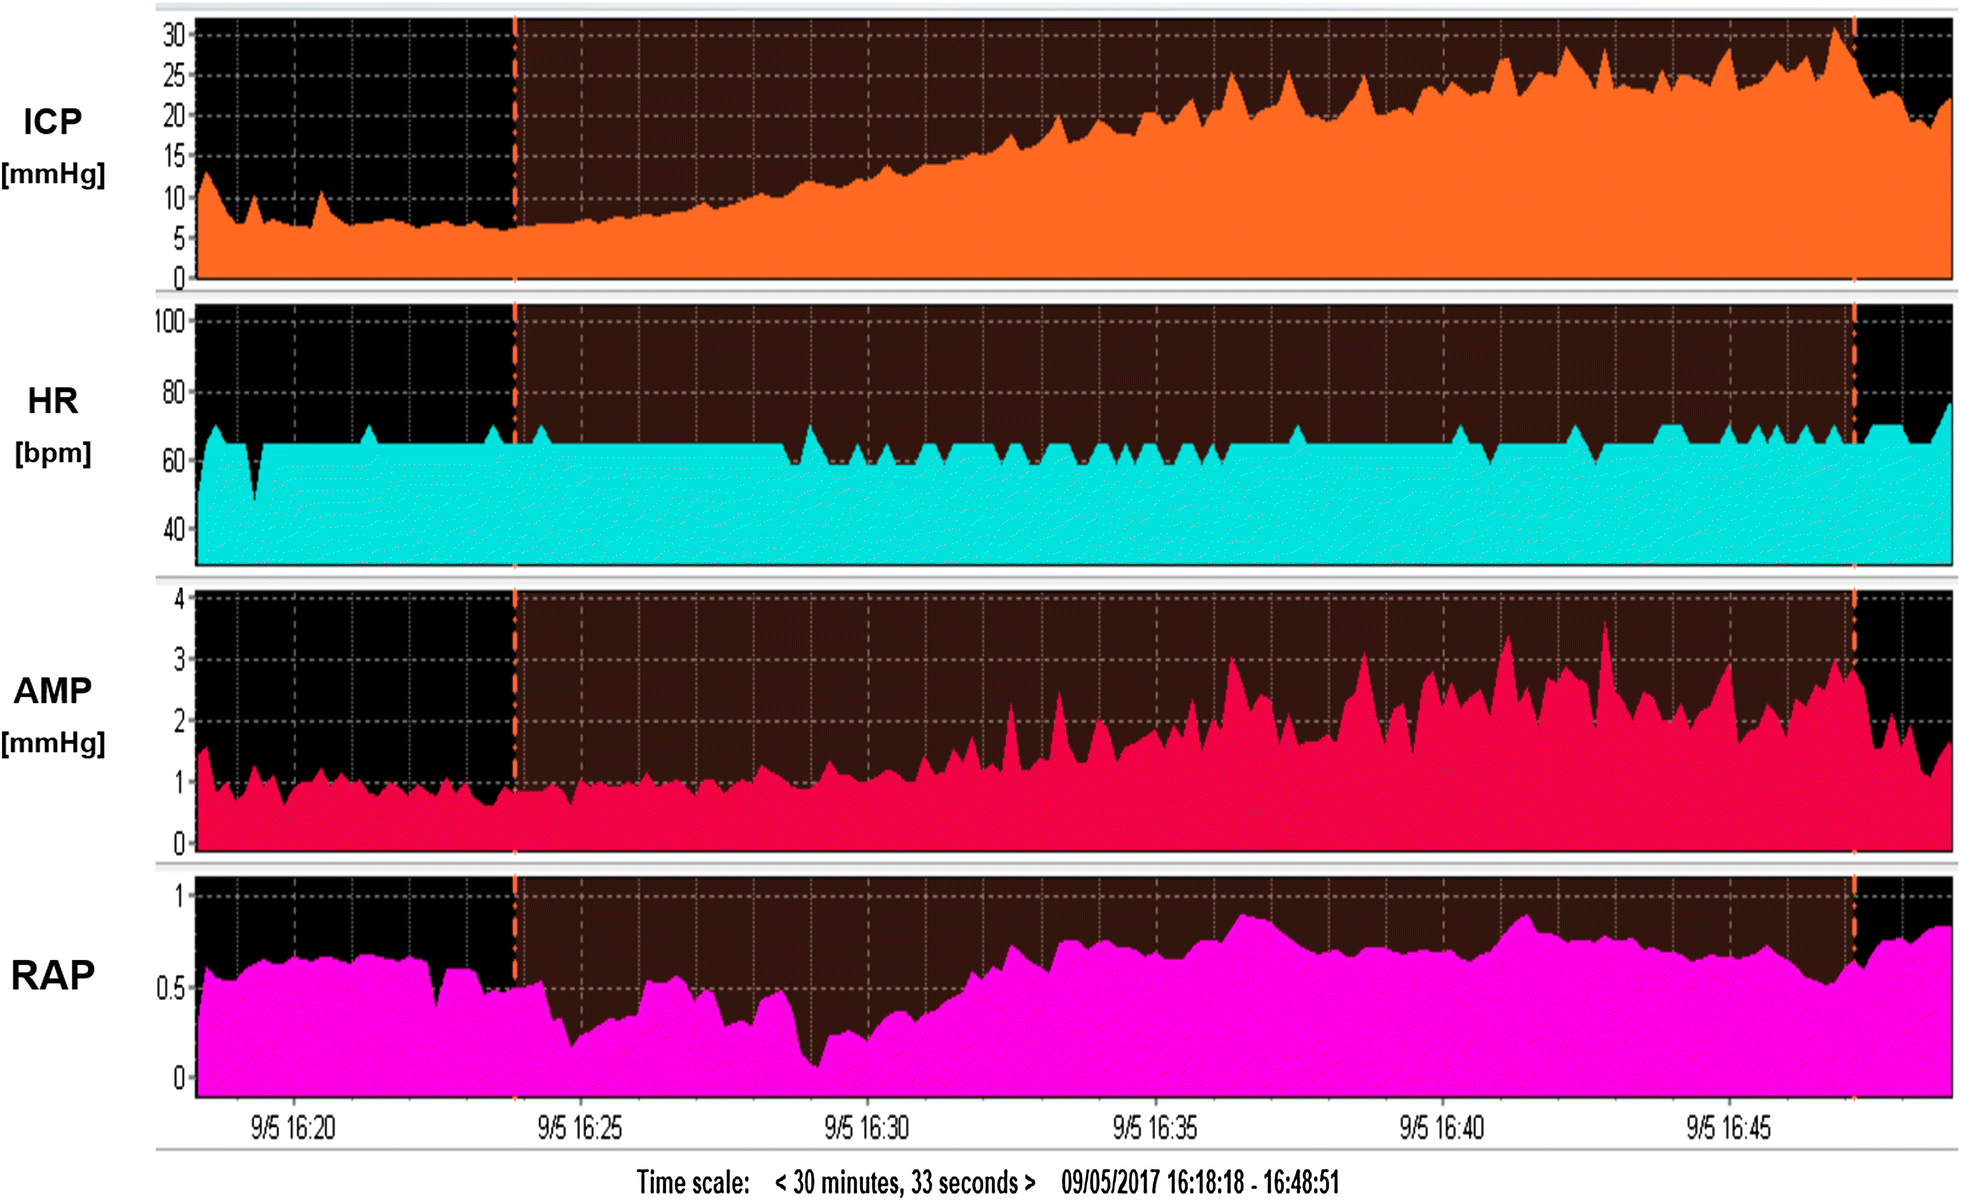Click the '09/05/2017 16:18:18 - 16:48:51' date range
Image resolution: width=1961 pixels, height=1201 pixels.
click(x=1200, y=1183)
